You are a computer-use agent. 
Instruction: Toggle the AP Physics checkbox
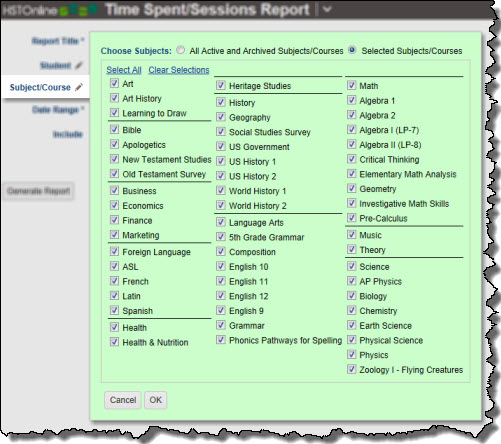tap(351, 281)
